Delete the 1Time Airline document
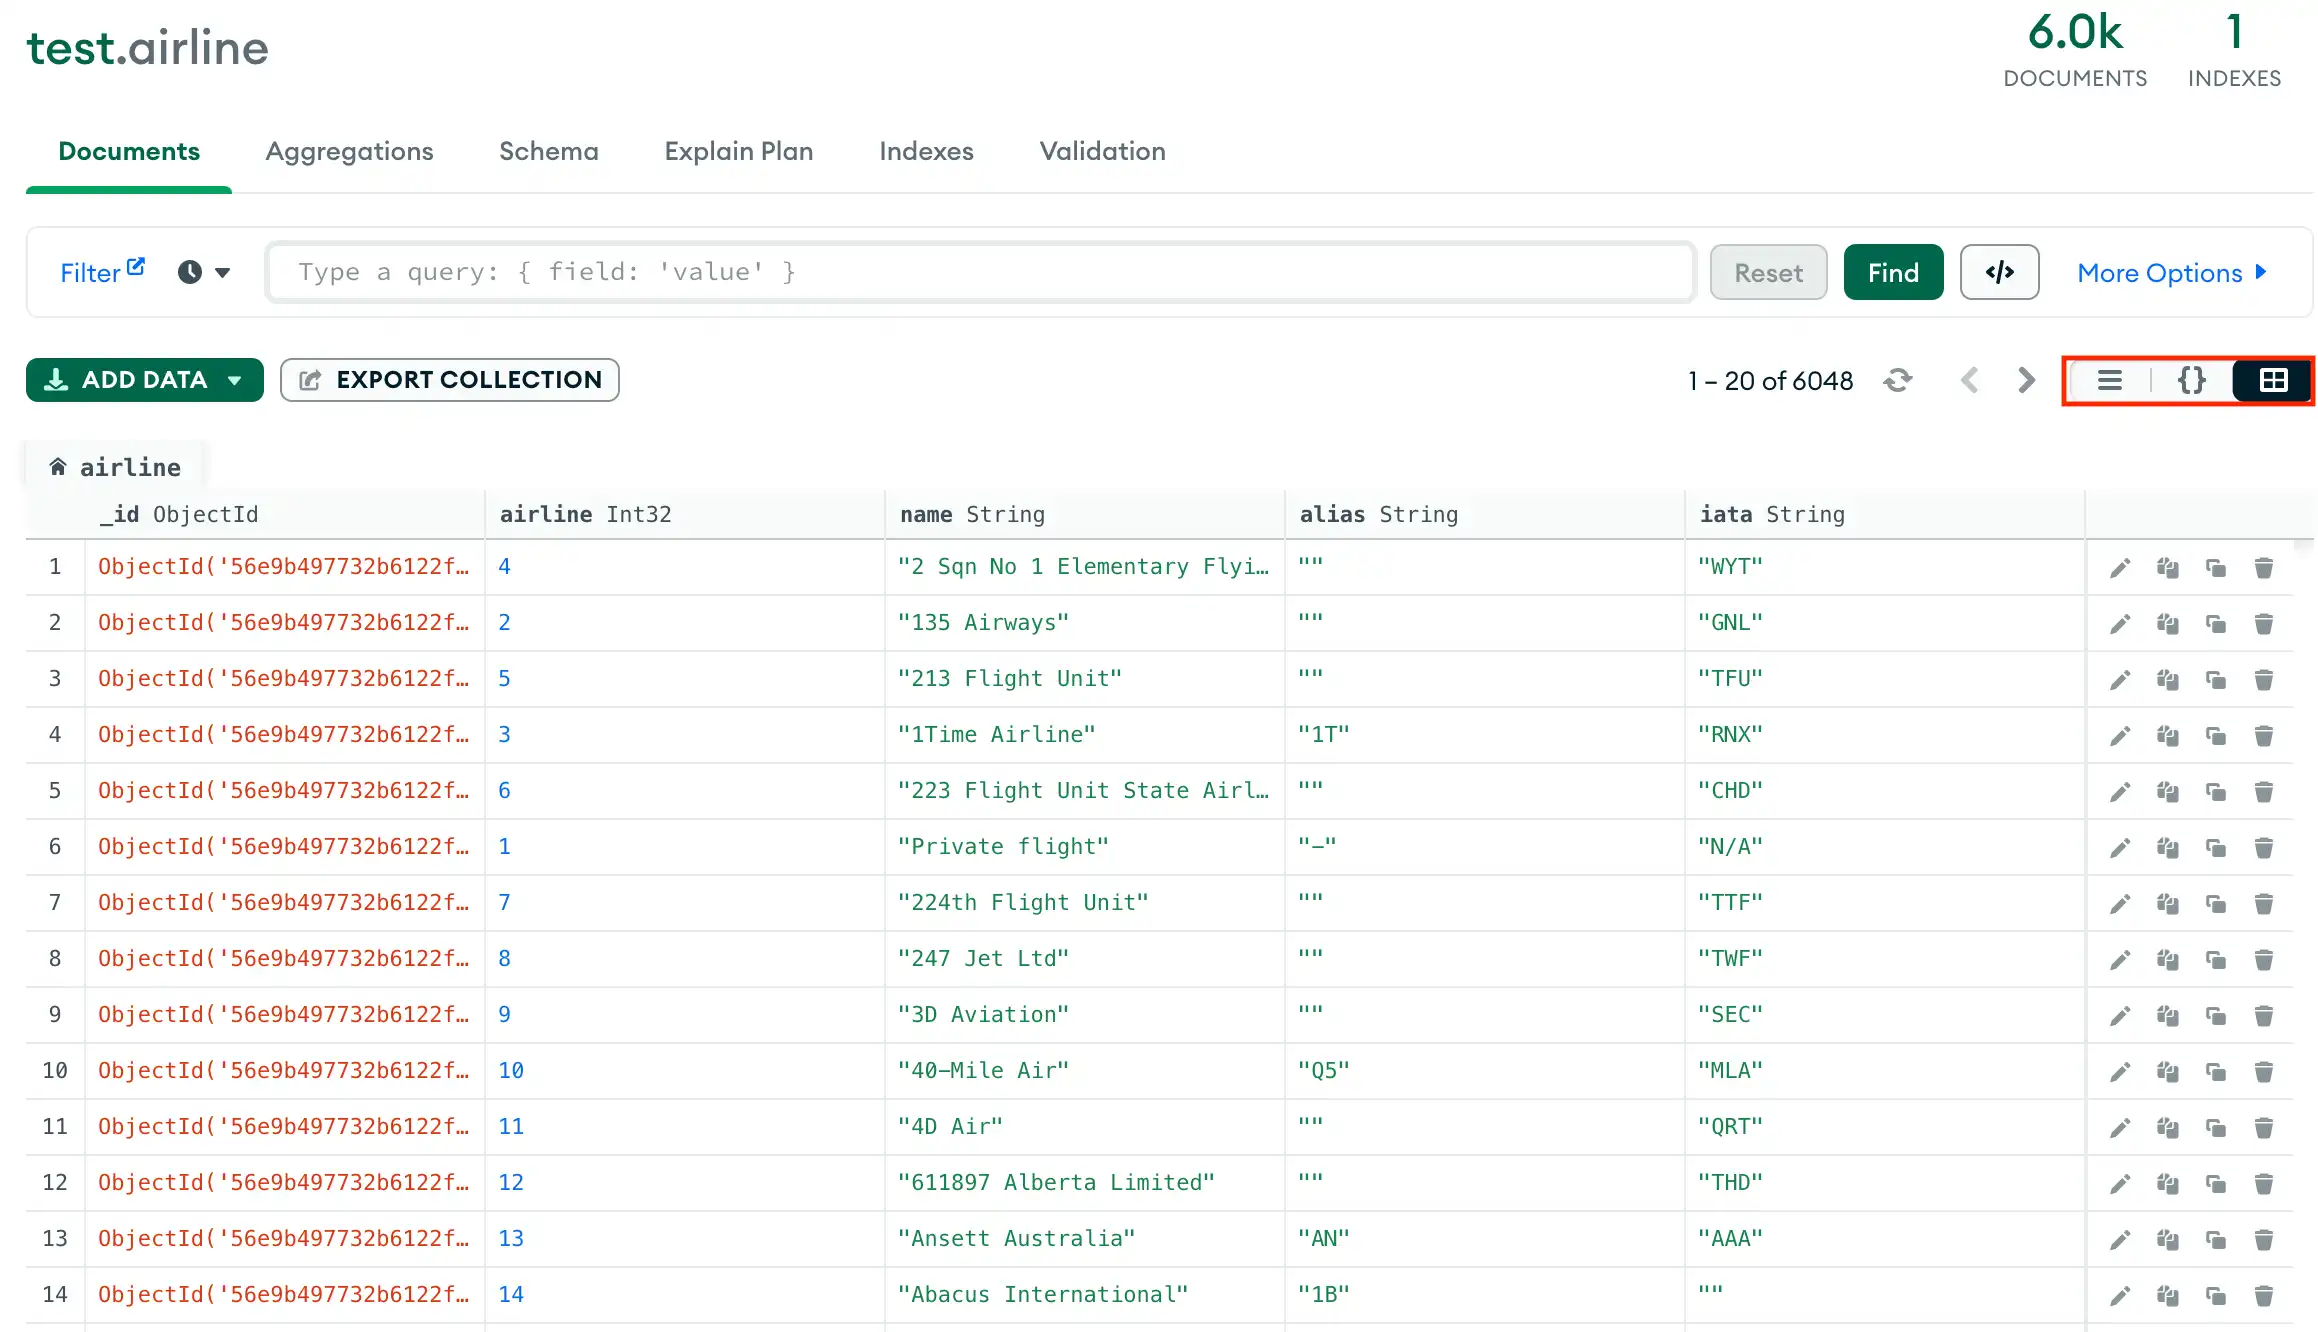Screen dimensions: 2318x1332 pyautogui.click(x=2264, y=736)
